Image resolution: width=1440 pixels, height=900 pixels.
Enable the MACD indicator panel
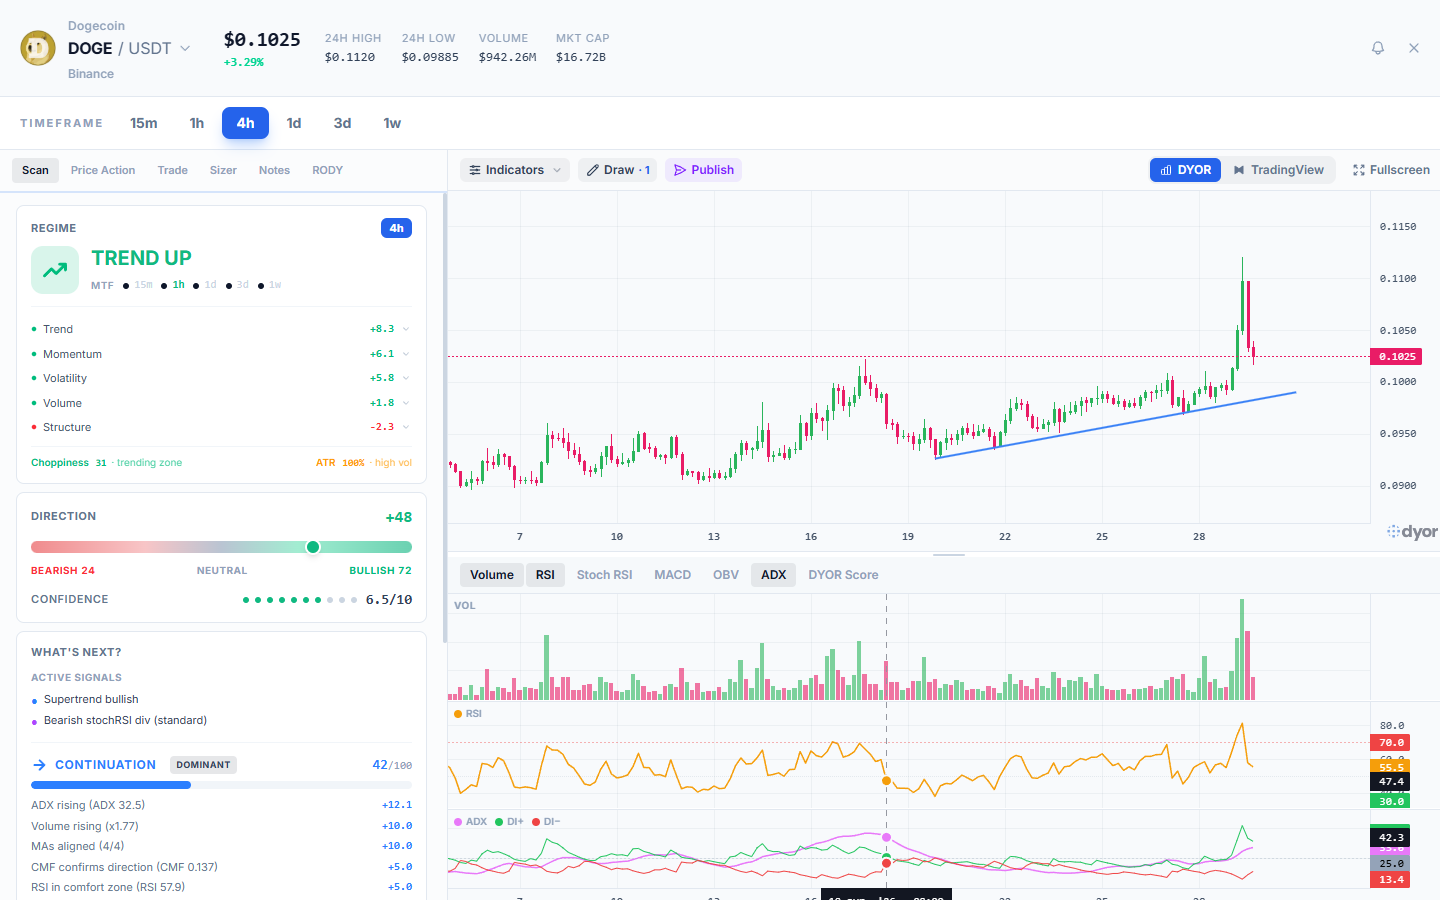tap(672, 575)
